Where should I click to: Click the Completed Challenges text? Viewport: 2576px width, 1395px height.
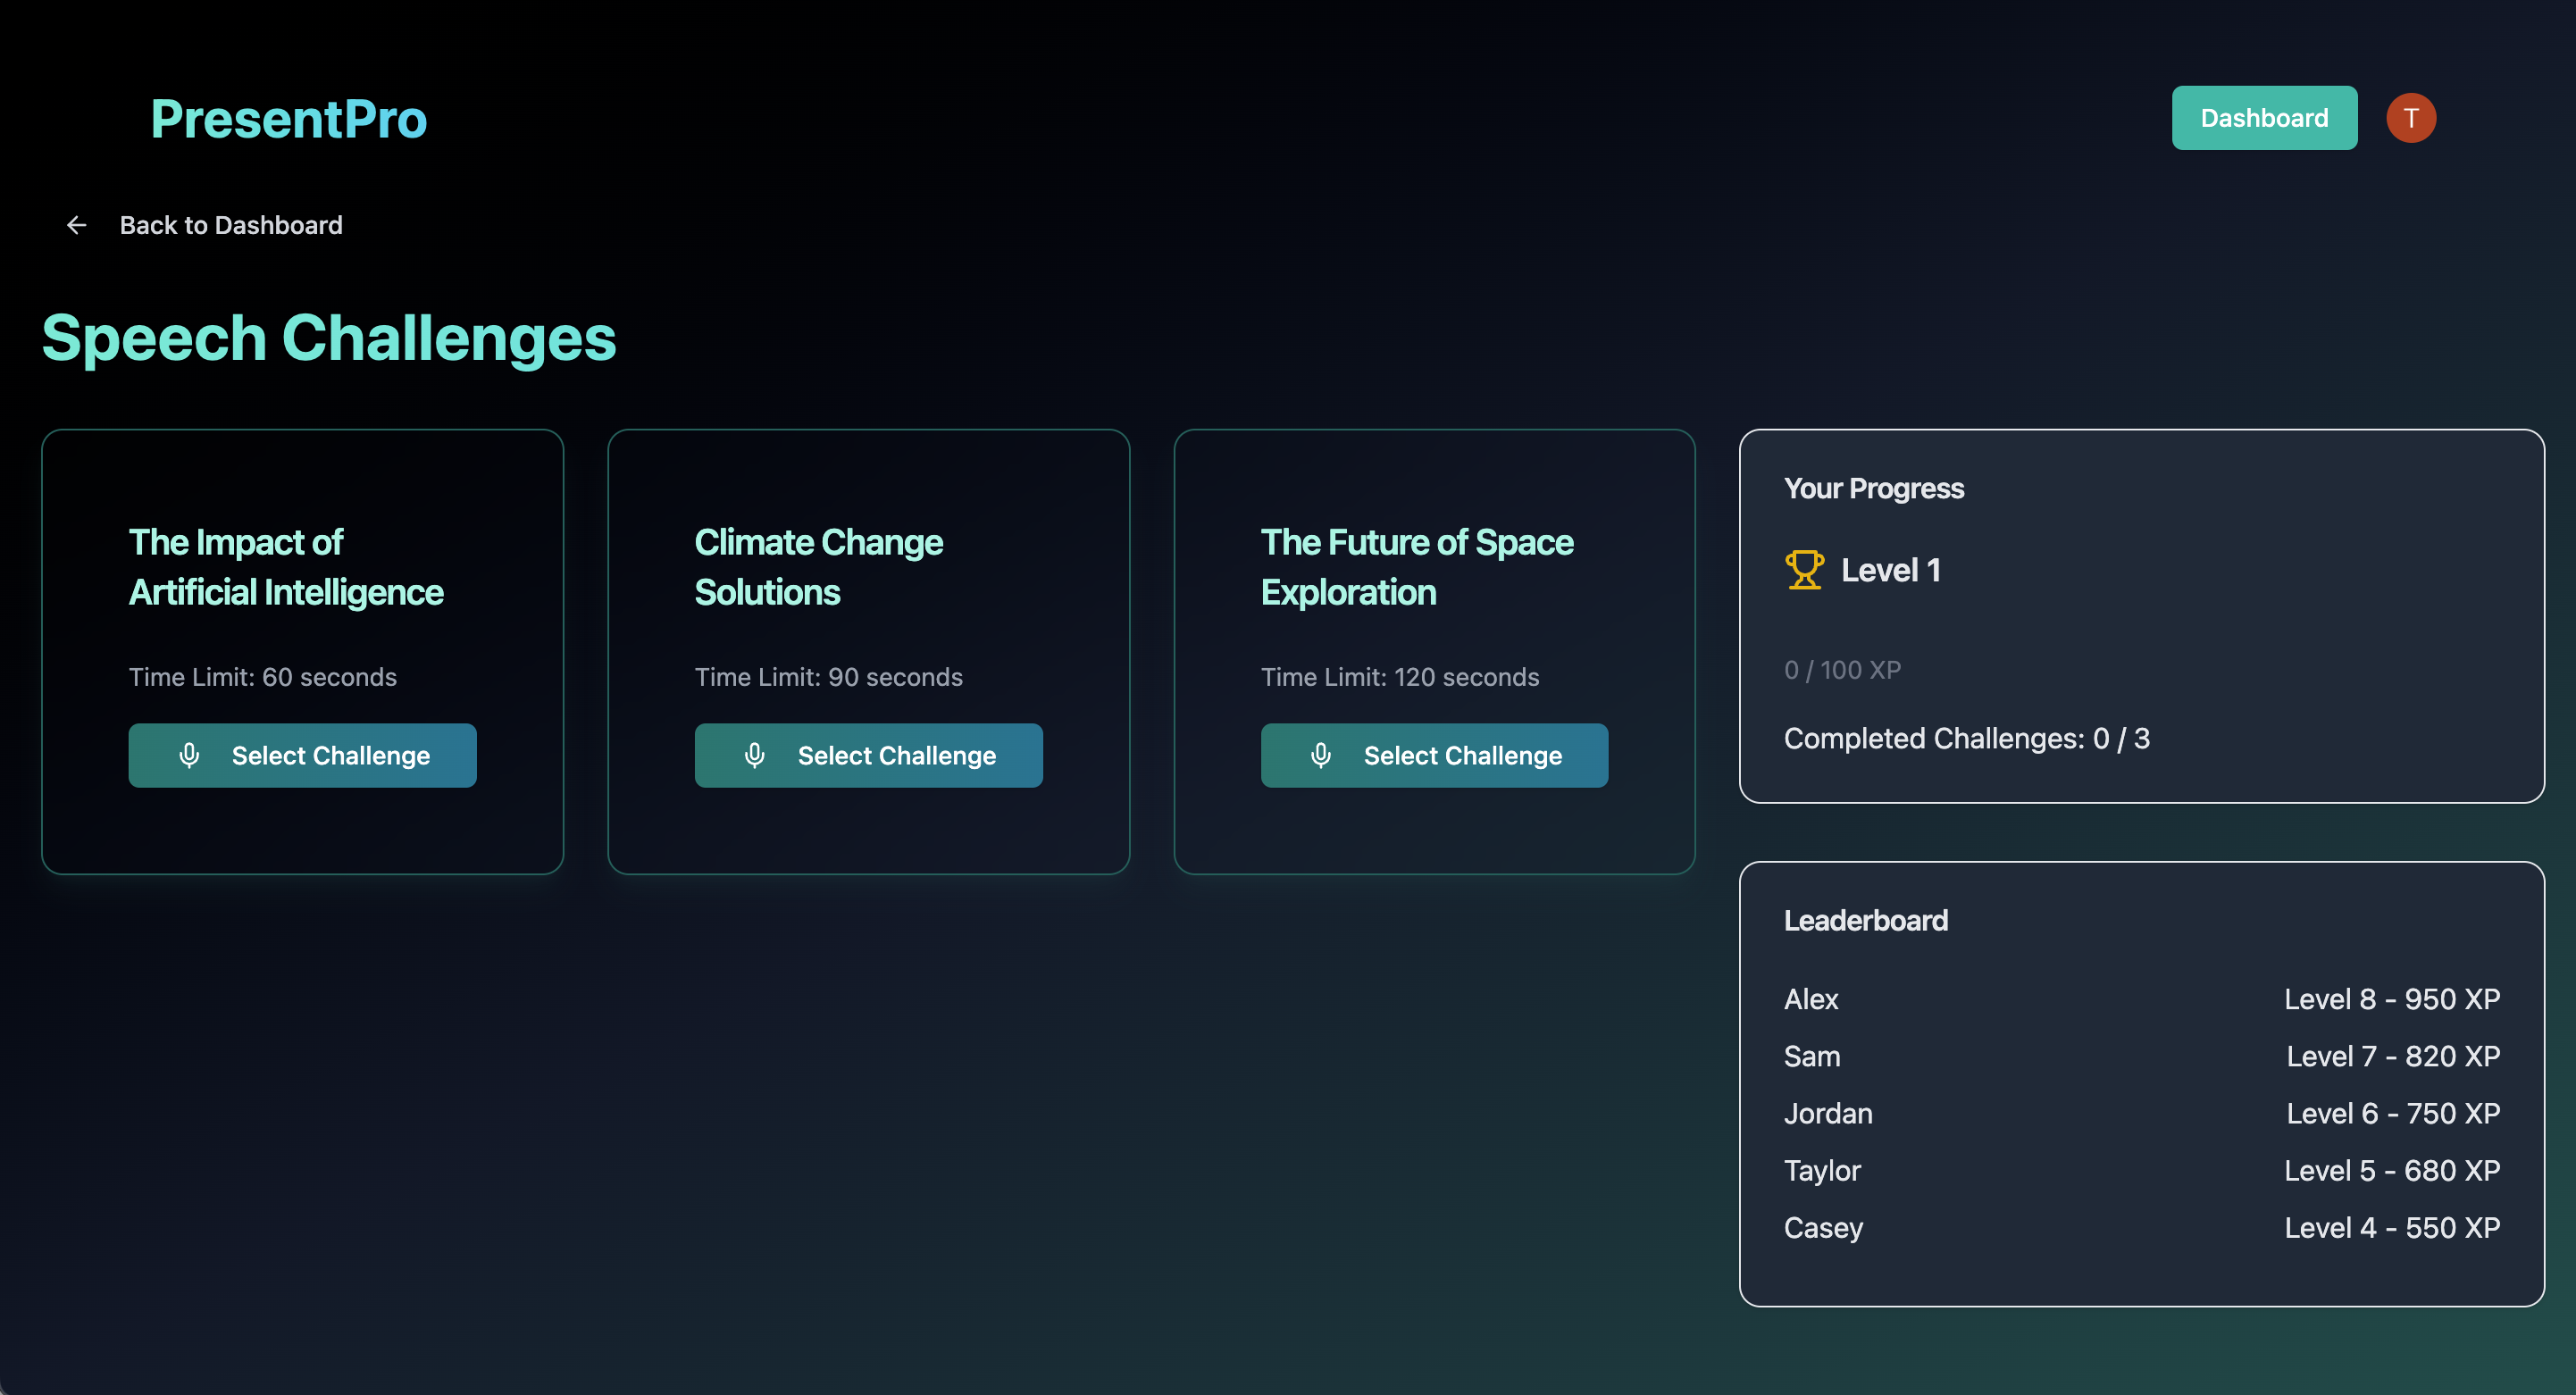[x=1966, y=738]
